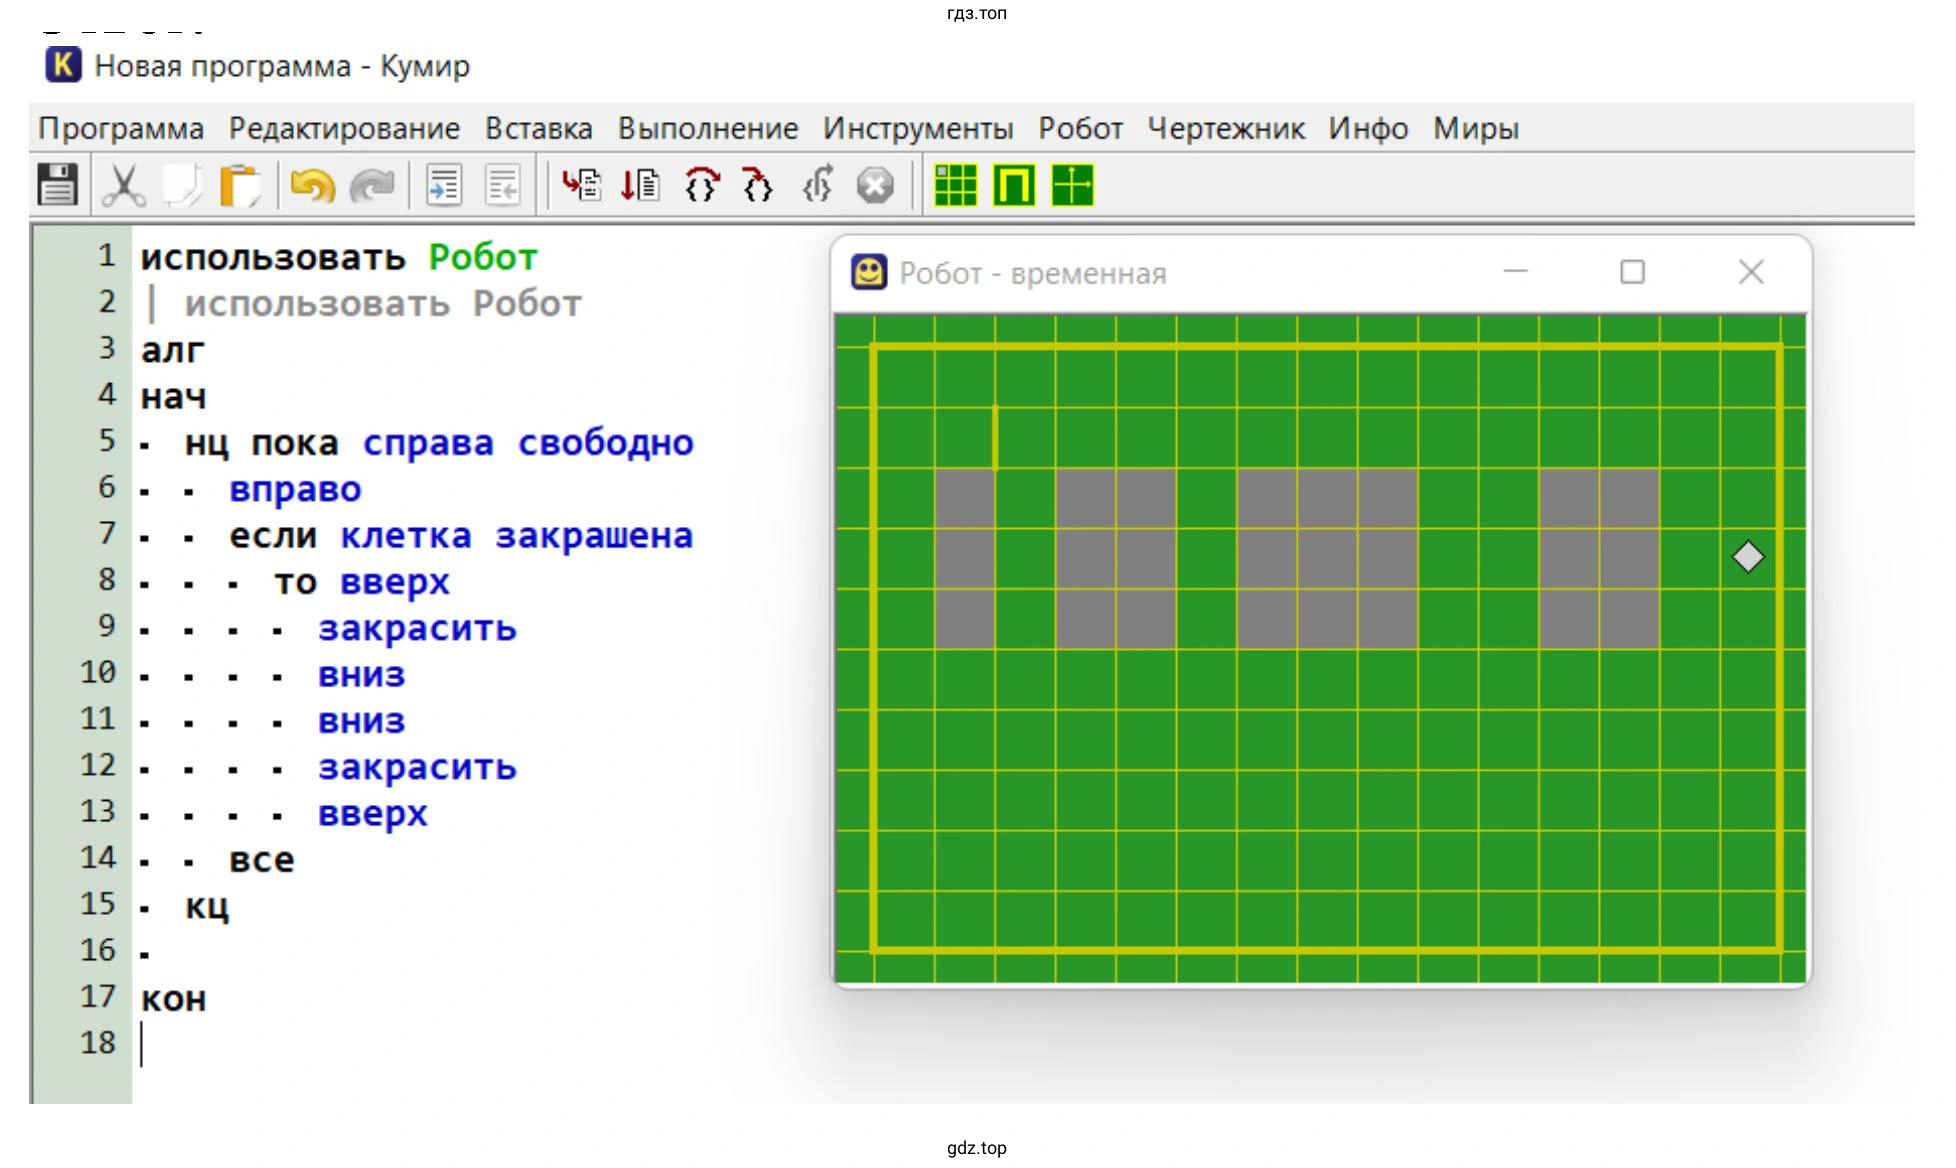Click the Undo yellow arrow icon

312,185
